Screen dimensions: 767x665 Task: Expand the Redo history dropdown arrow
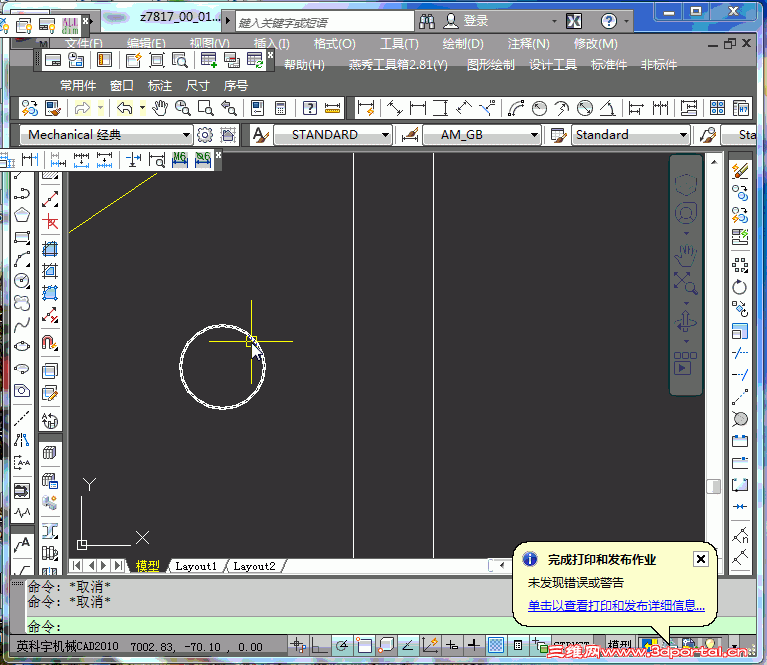100,107
